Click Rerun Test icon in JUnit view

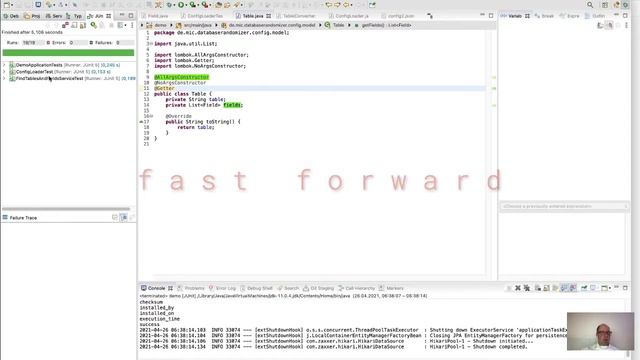click(93, 25)
